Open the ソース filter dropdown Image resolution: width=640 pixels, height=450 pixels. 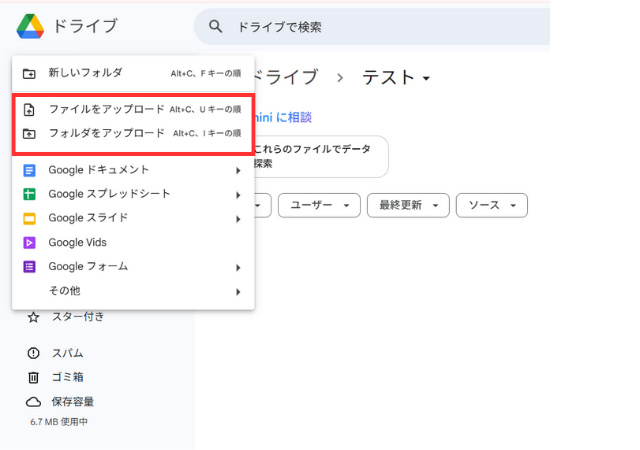point(491,205)
